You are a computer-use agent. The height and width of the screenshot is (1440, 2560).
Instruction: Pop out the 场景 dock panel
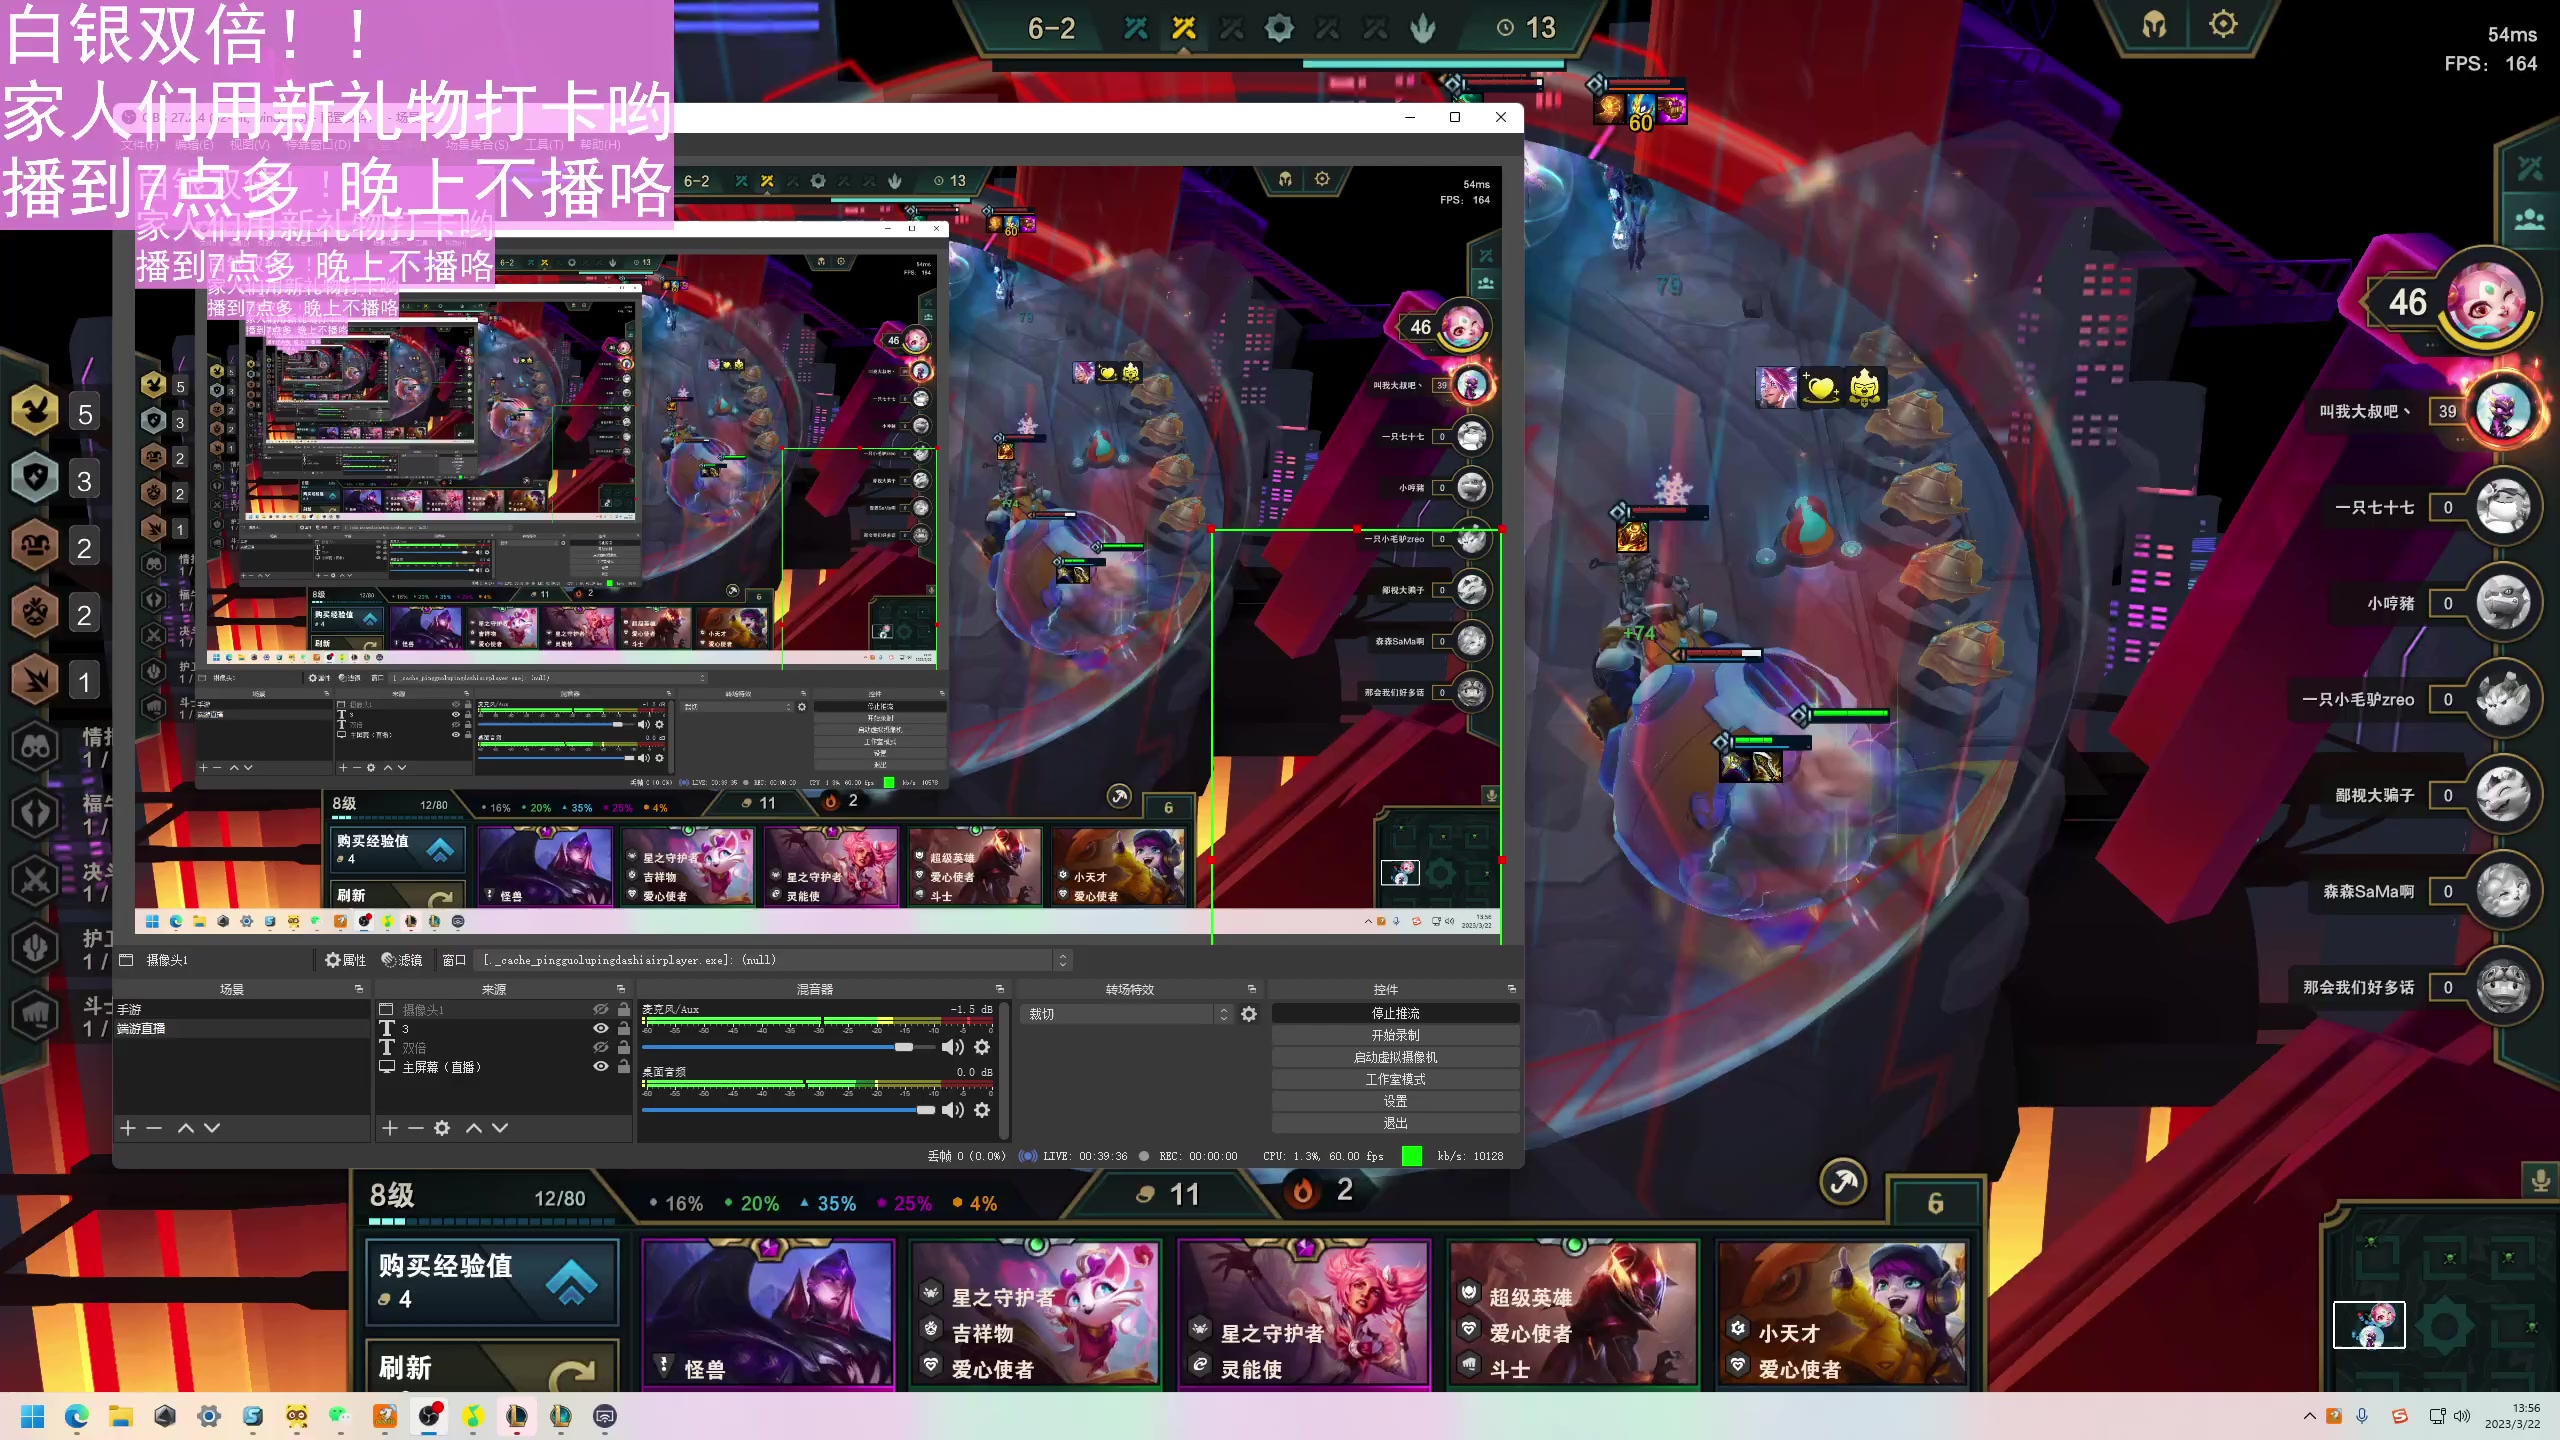point(359,989)
